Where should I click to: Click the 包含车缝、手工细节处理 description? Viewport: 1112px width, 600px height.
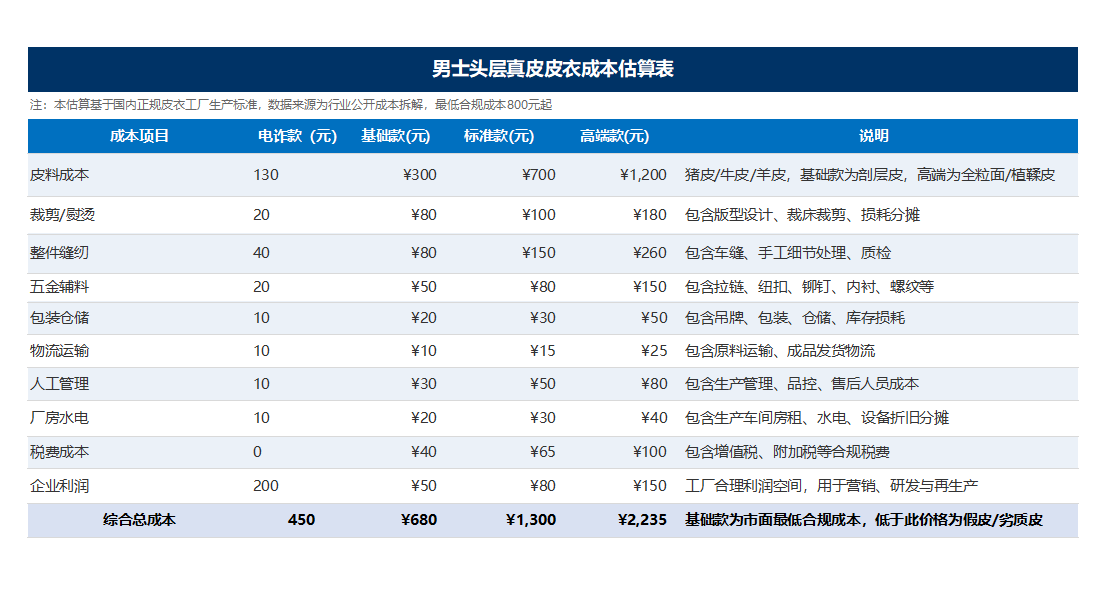(788, 253)
